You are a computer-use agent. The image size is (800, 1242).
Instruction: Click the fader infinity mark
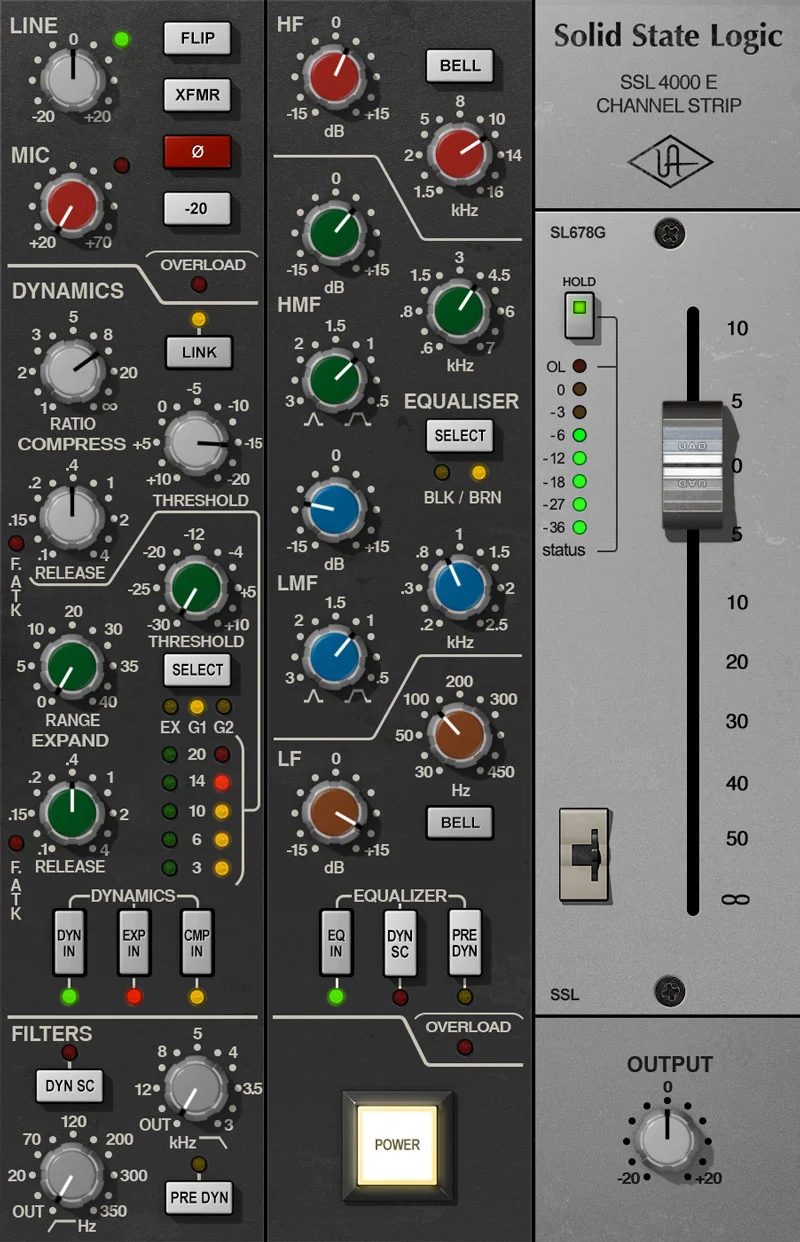735,900
